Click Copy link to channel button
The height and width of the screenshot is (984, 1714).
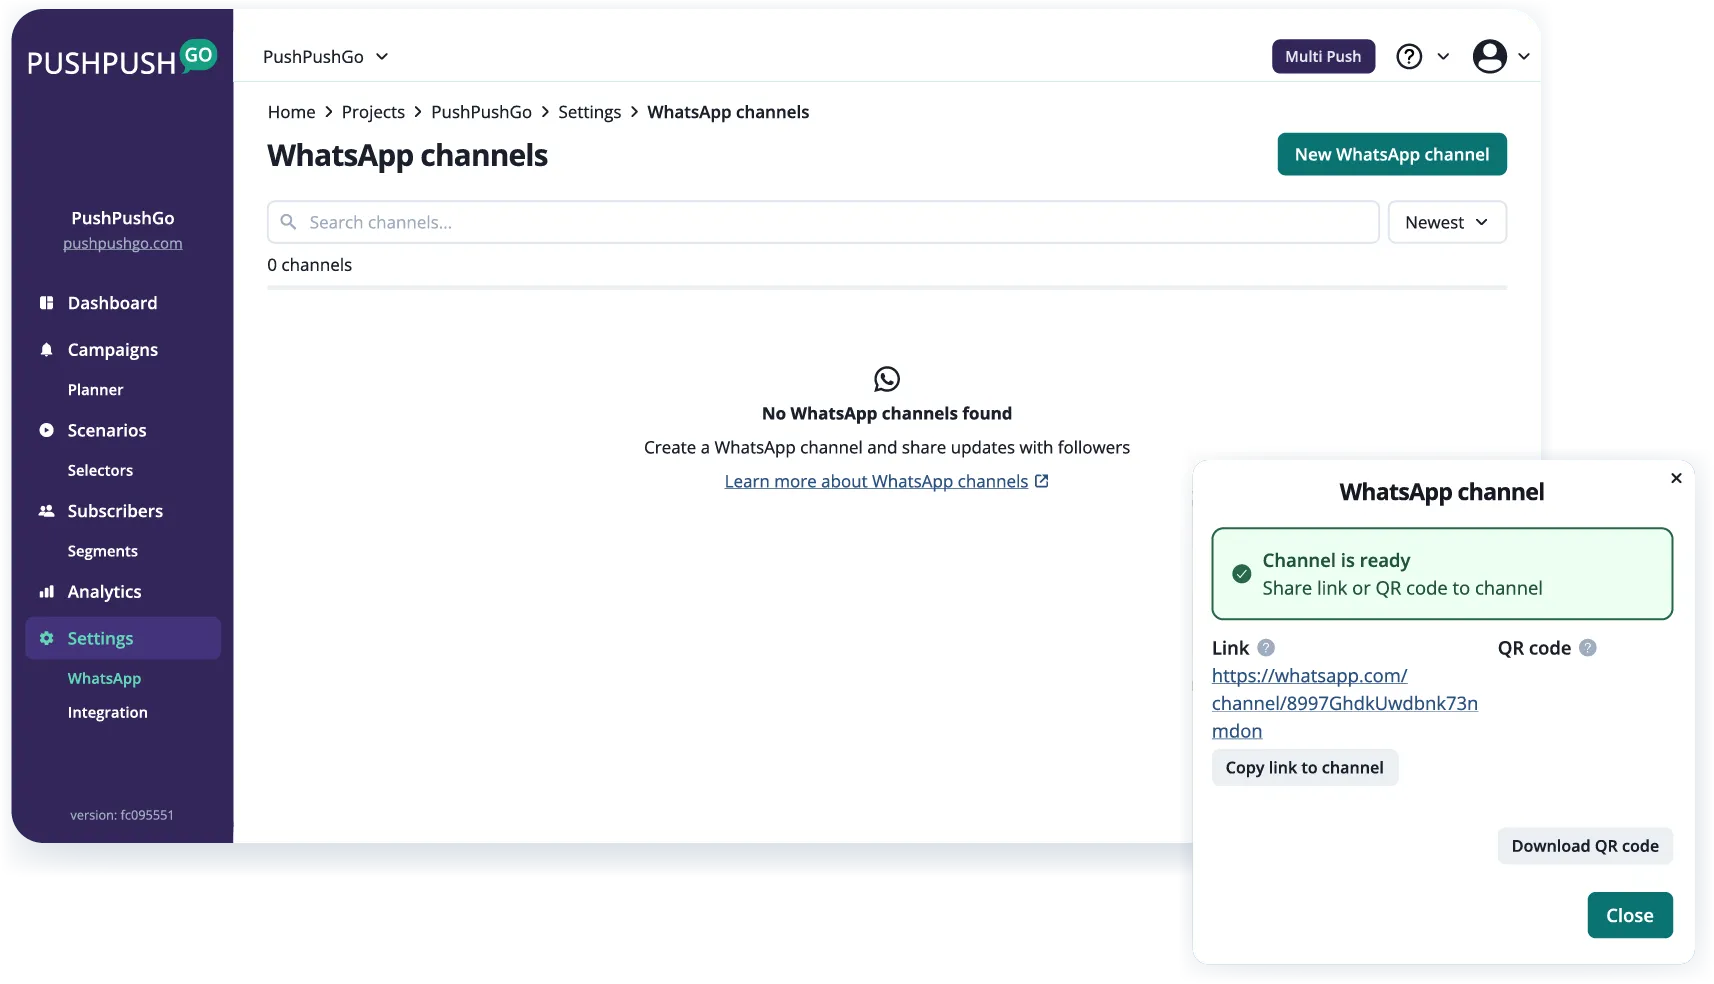[1305, 768]
